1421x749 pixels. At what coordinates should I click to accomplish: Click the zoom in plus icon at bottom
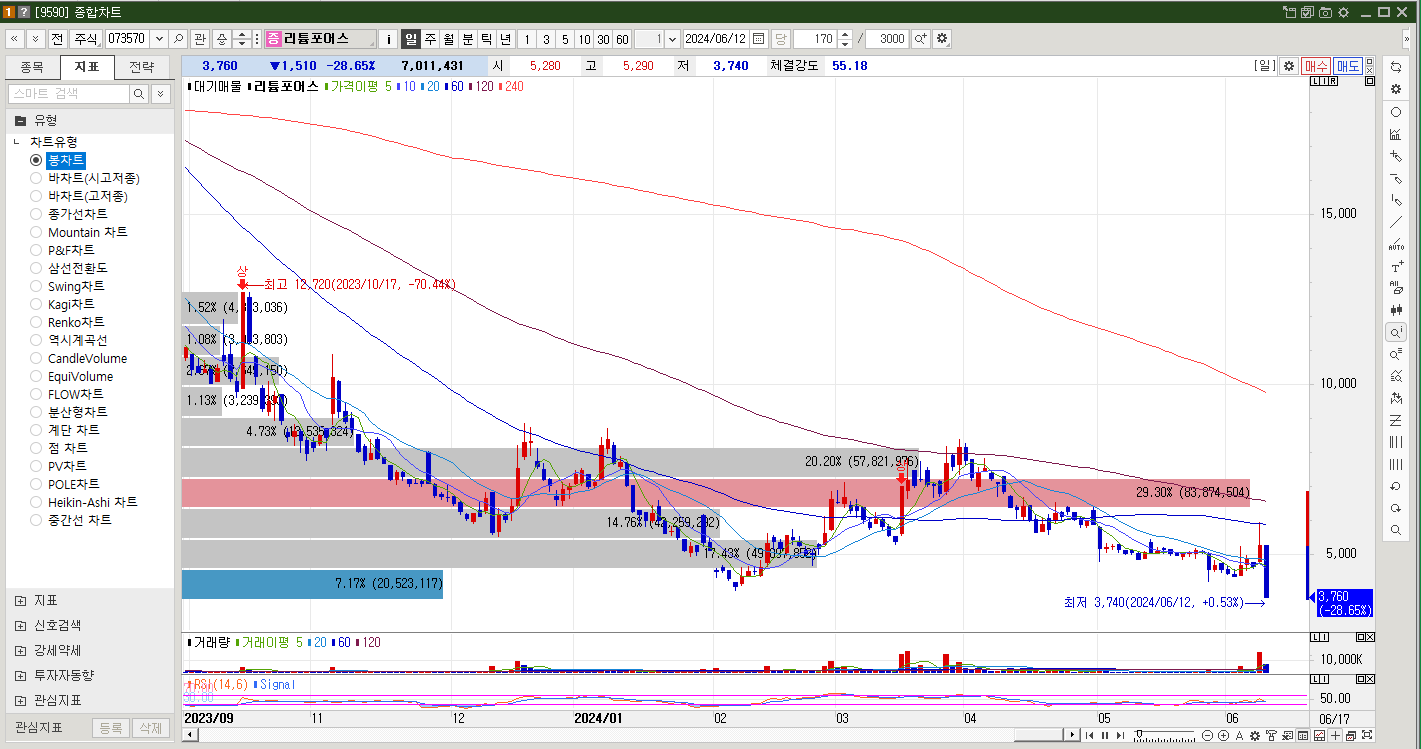1224,736
